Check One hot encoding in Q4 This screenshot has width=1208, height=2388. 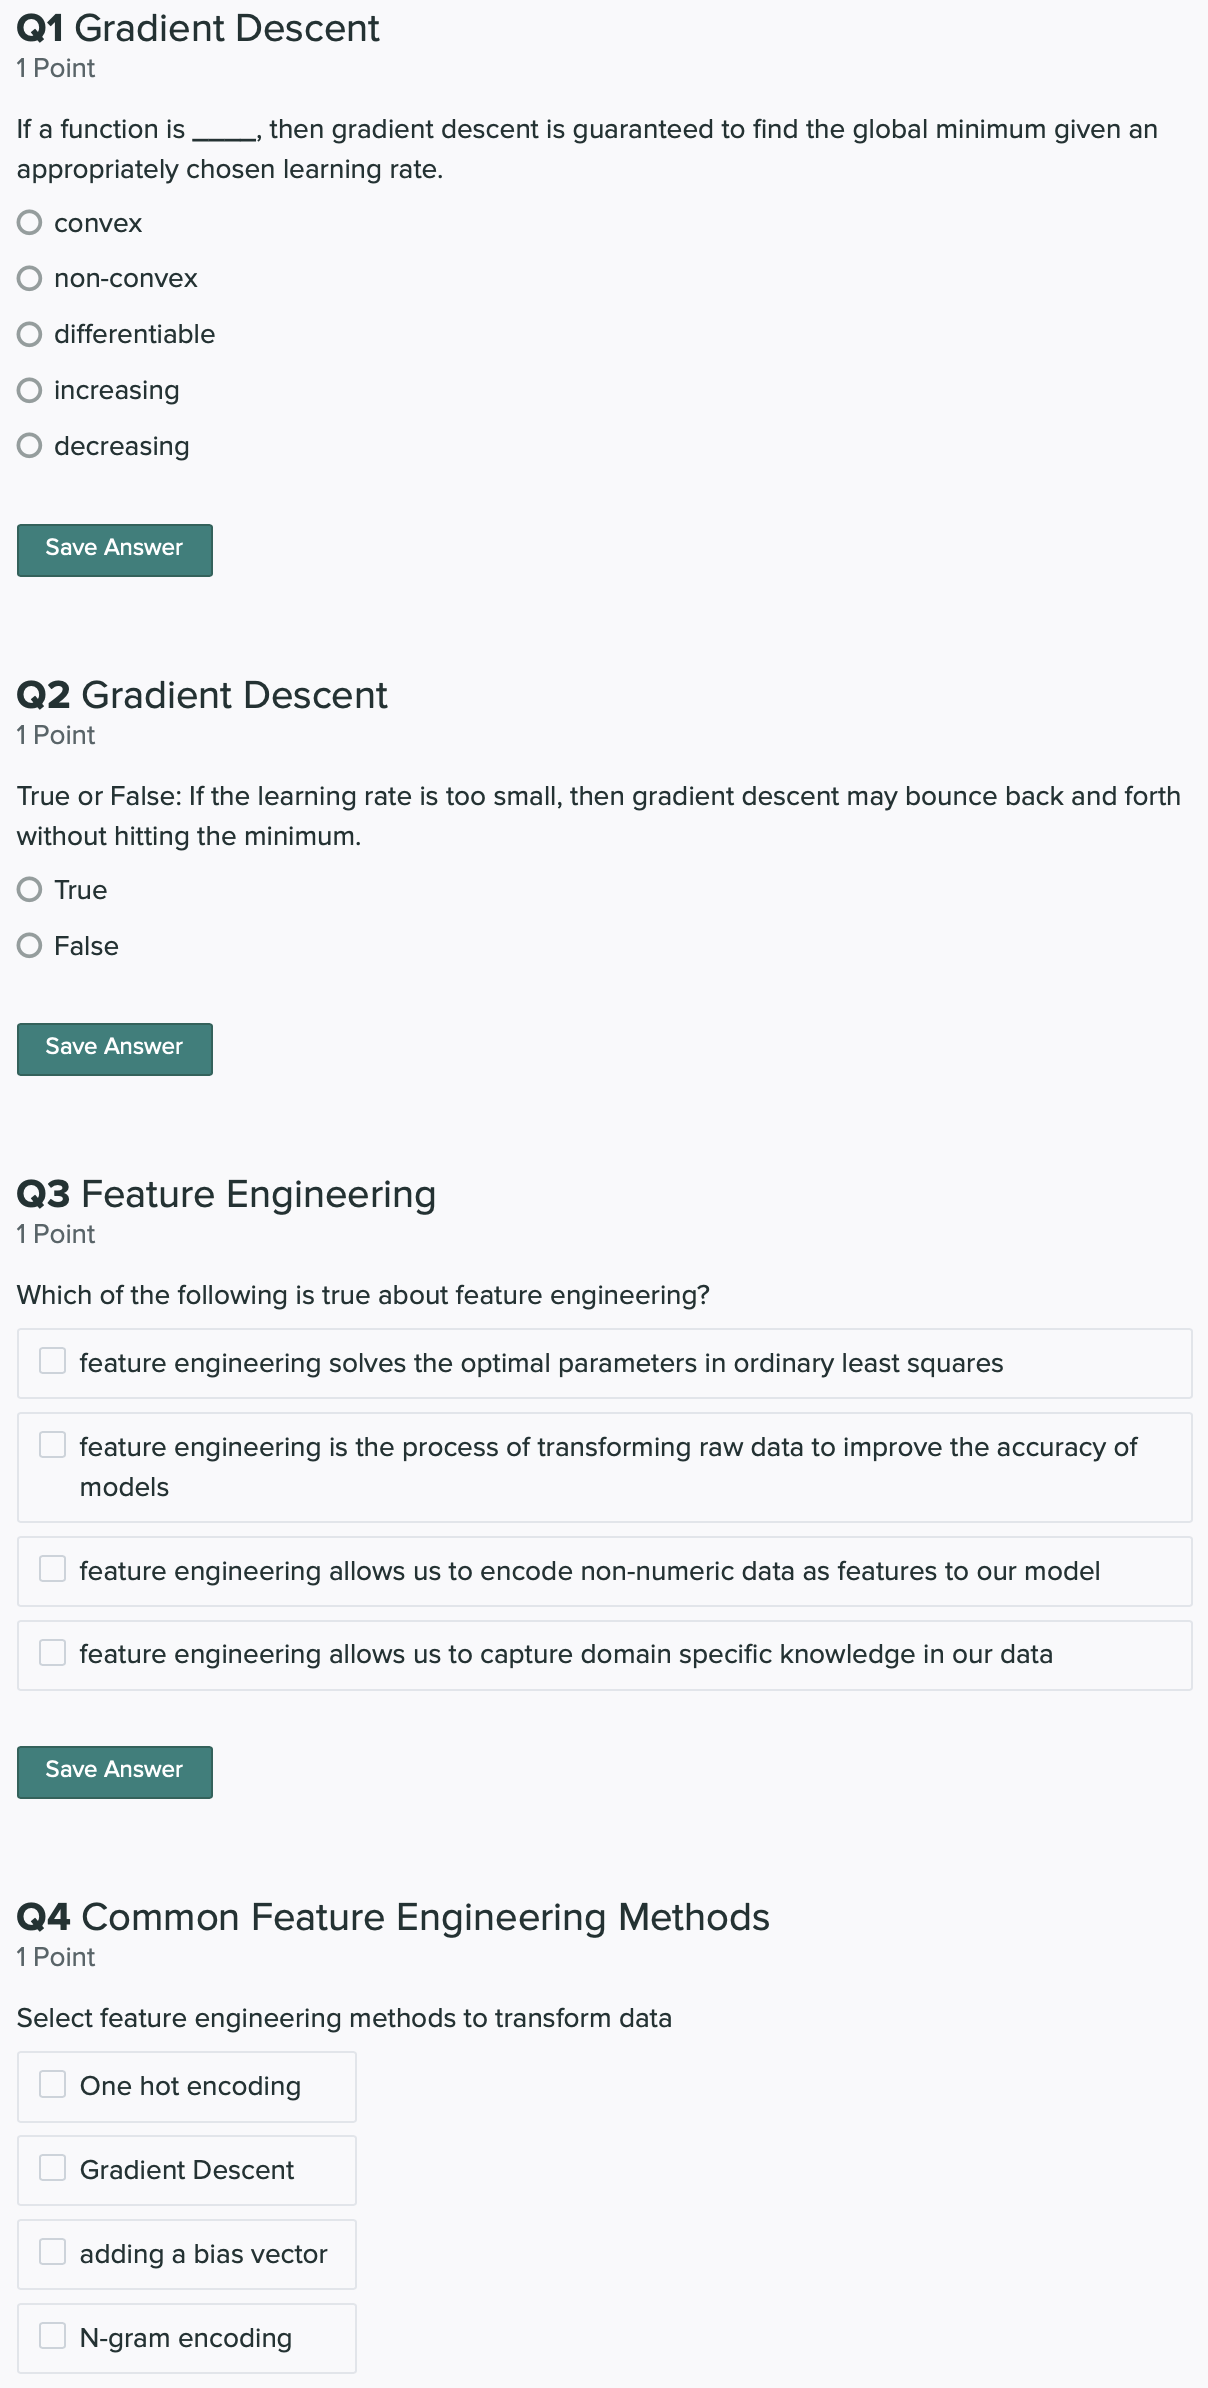52,2085
